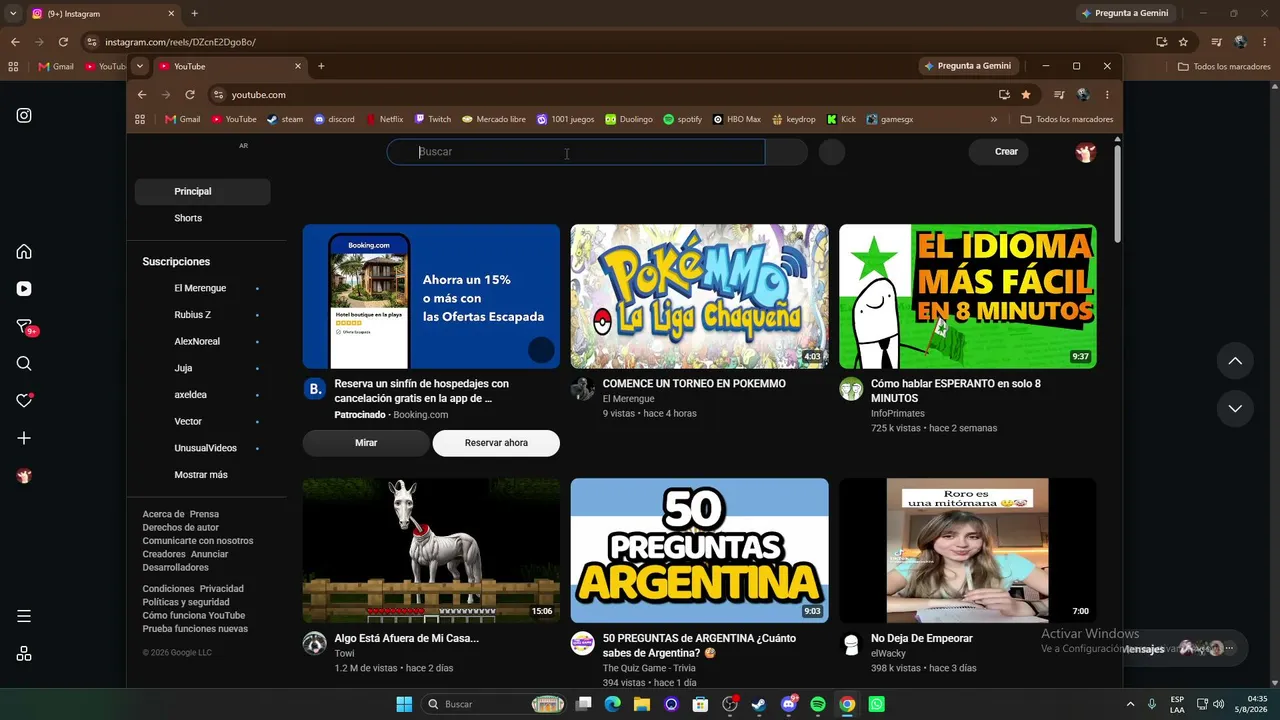Open the Instagram profile avatar in sidebar

(24, 476)
